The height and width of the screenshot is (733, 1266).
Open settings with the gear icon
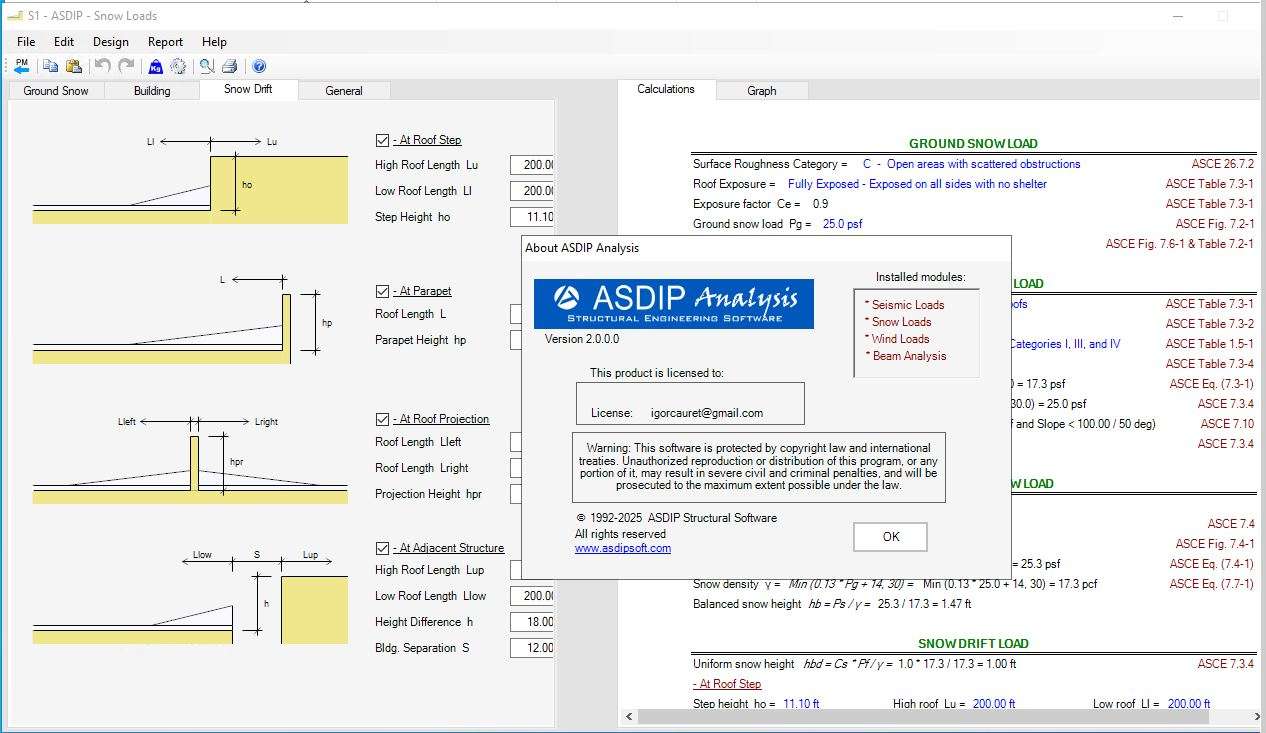click(178, 66)
